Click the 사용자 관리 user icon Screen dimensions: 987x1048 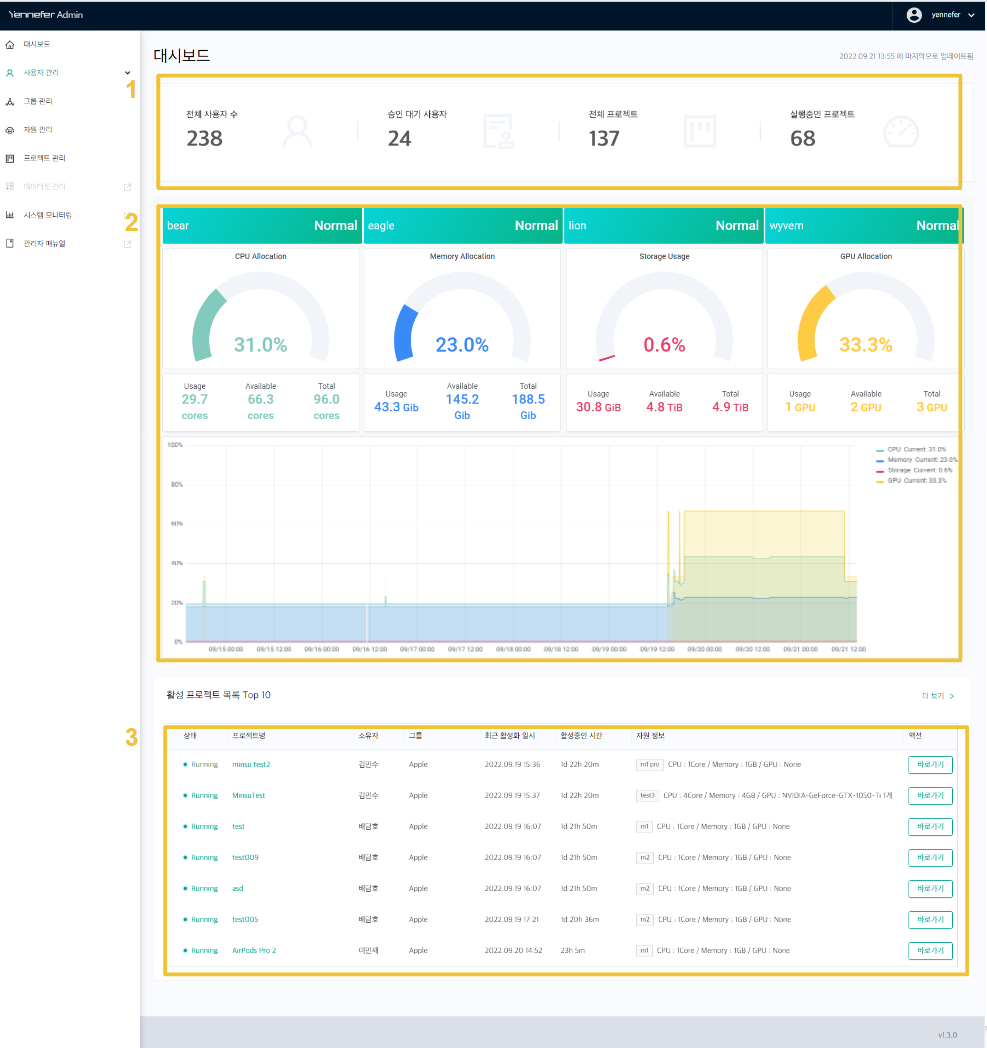[10, 73]
